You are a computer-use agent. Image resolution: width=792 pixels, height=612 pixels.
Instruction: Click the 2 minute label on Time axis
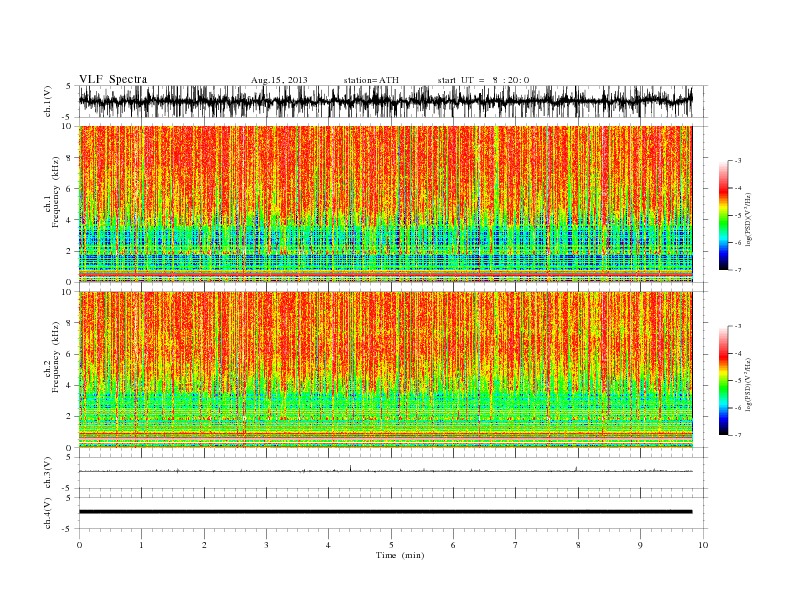tap(204, 545)
